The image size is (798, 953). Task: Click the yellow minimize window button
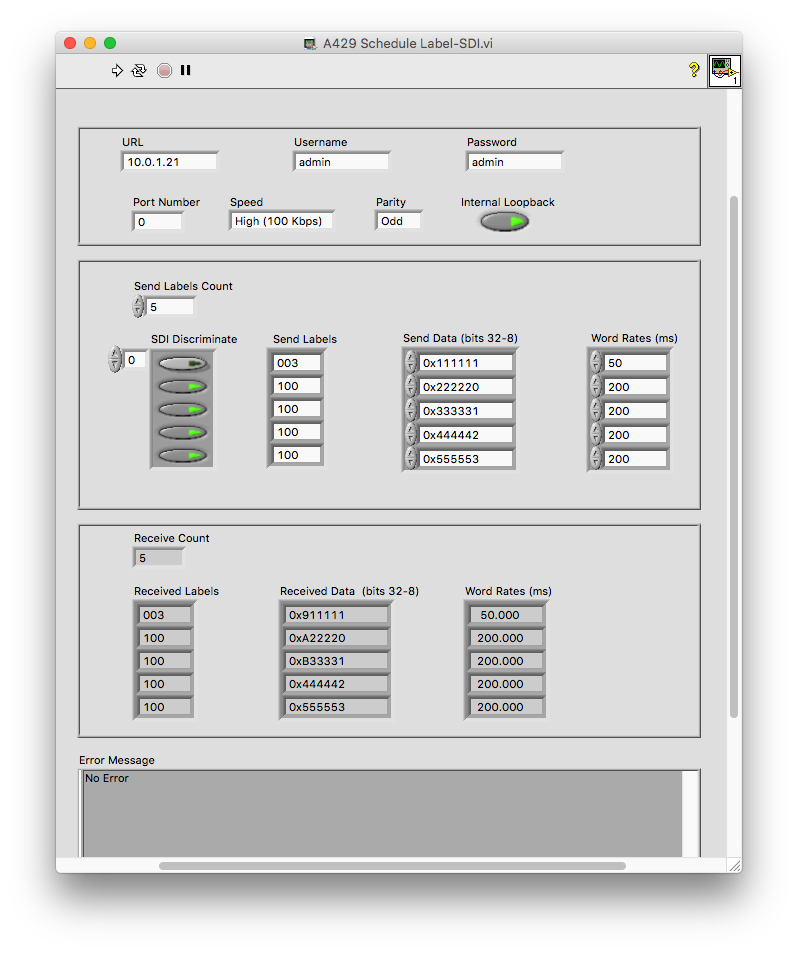[90, 43]
